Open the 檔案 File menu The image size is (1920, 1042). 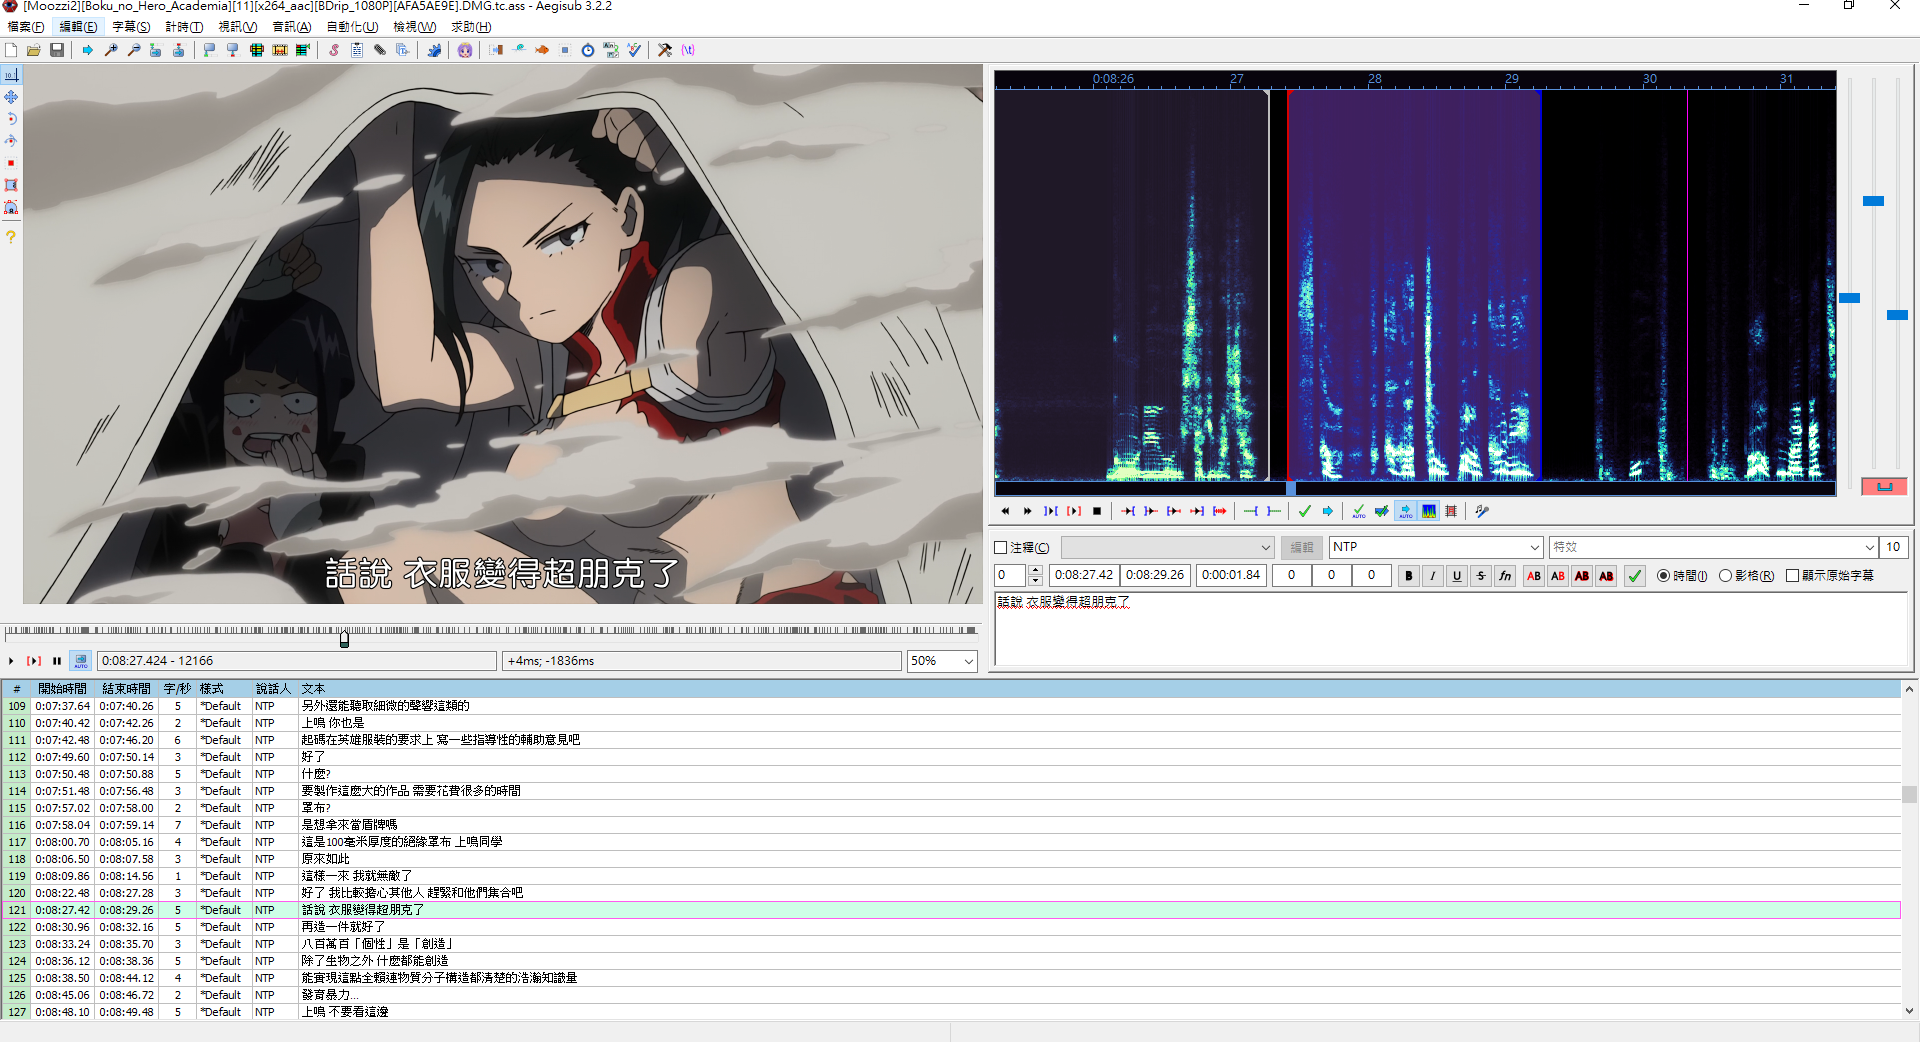click(x=25, y=27)
